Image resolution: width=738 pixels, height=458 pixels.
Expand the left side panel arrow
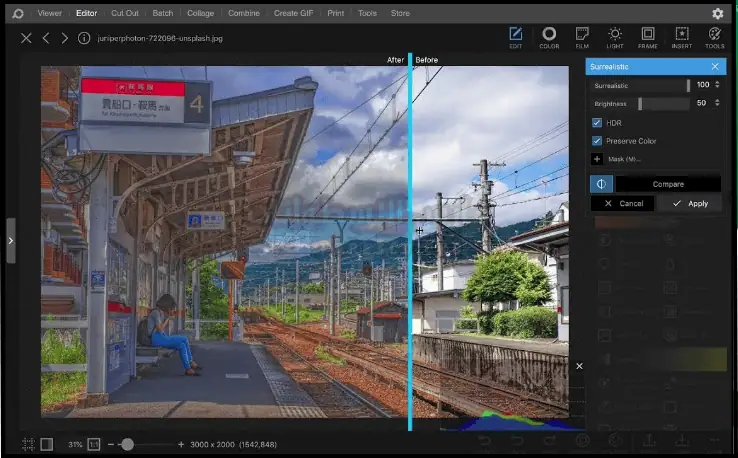click(10, 240)
